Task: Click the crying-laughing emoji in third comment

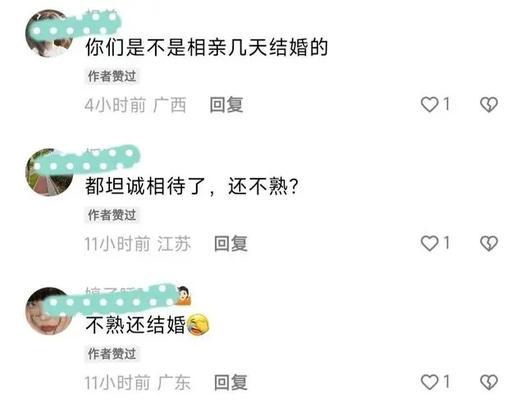Action: pyautogui.click(x=198, y=325)
